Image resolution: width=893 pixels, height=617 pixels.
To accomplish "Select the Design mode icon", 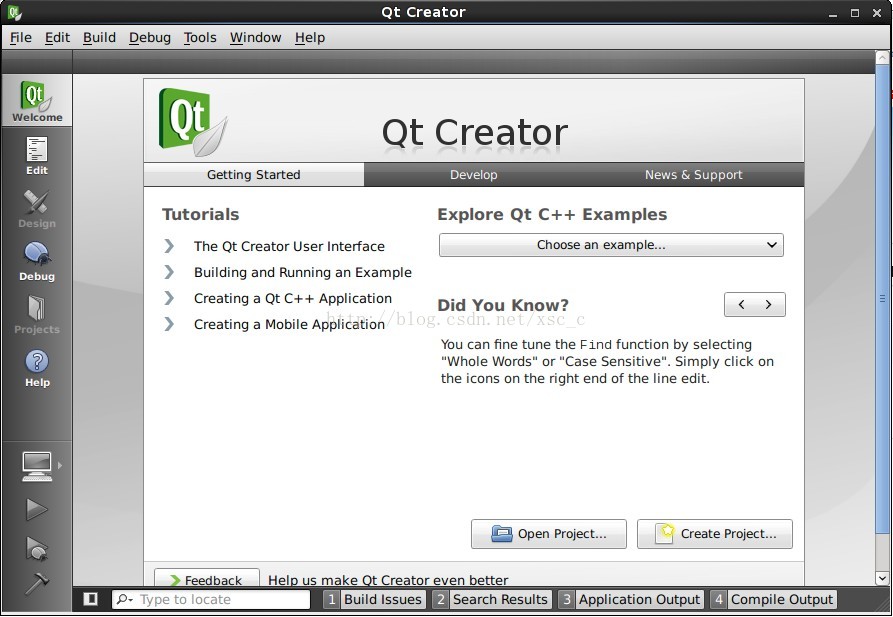I will tap(36, 209).
